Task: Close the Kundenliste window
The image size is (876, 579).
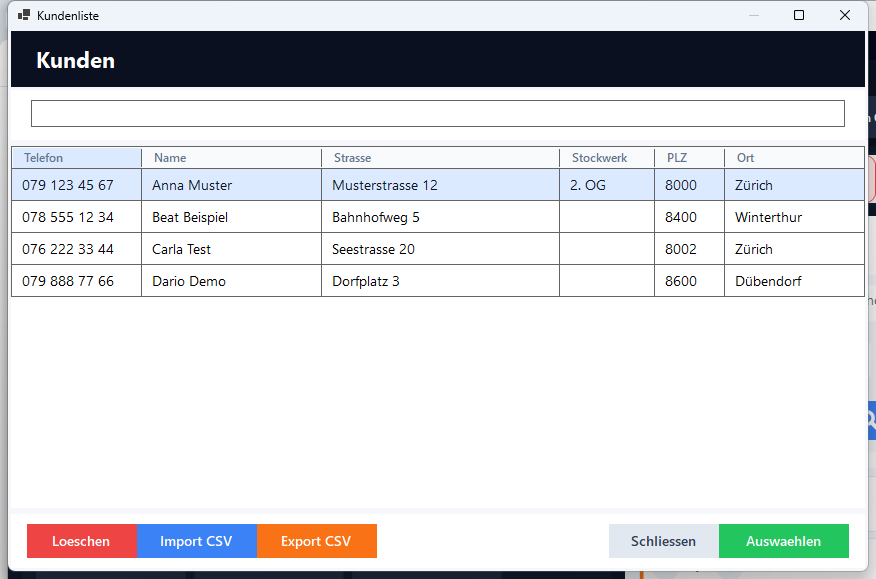Action: coord(845,15)
